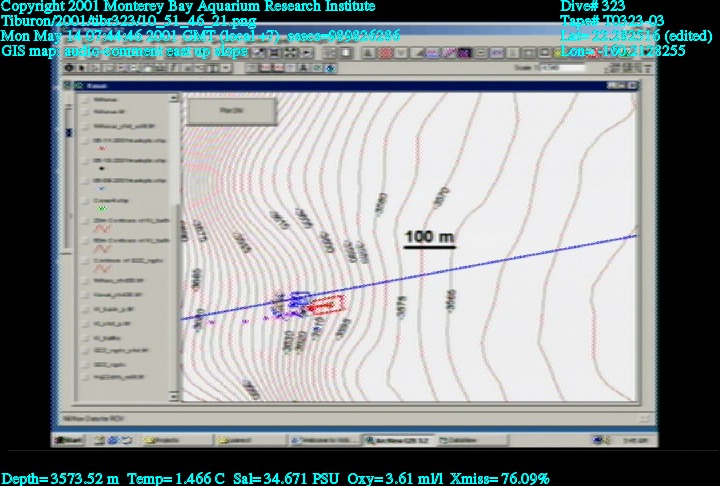
Task: Switch to ArcView GIS 3.2 taskbar item
Action: point(395,439)
